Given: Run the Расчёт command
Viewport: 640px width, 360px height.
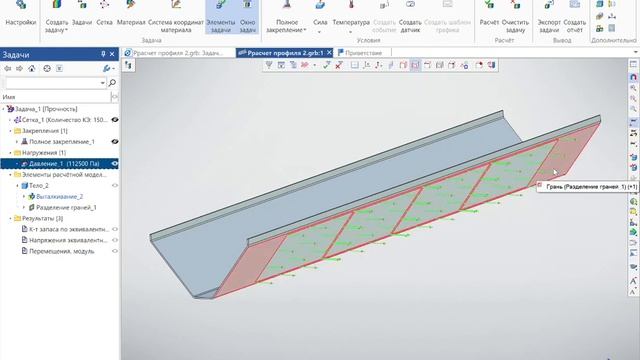Looking at the screenshot, I should click(x=489, y=16).
